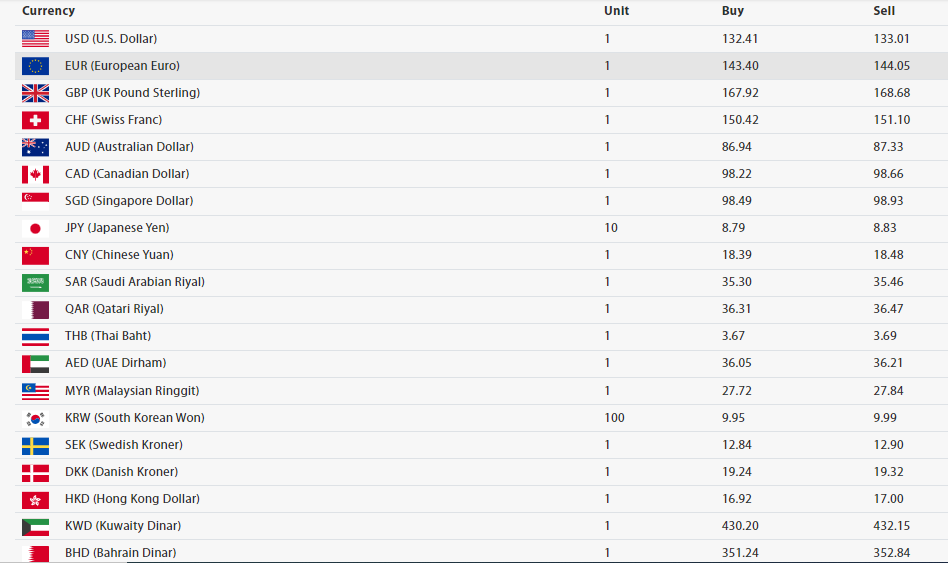Click the Australian flag icon

[35, 147]
